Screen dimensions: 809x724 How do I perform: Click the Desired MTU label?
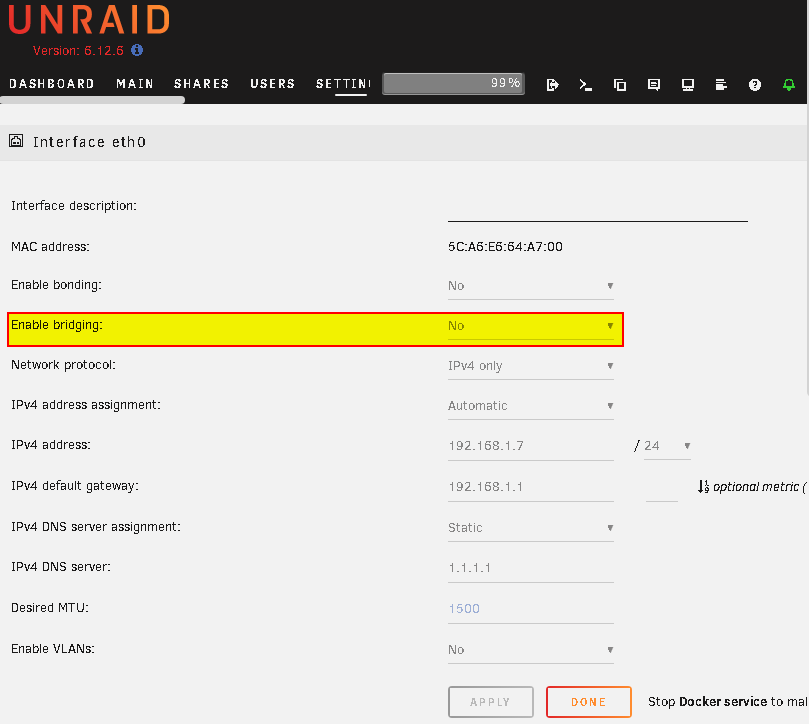pos(50,608)
